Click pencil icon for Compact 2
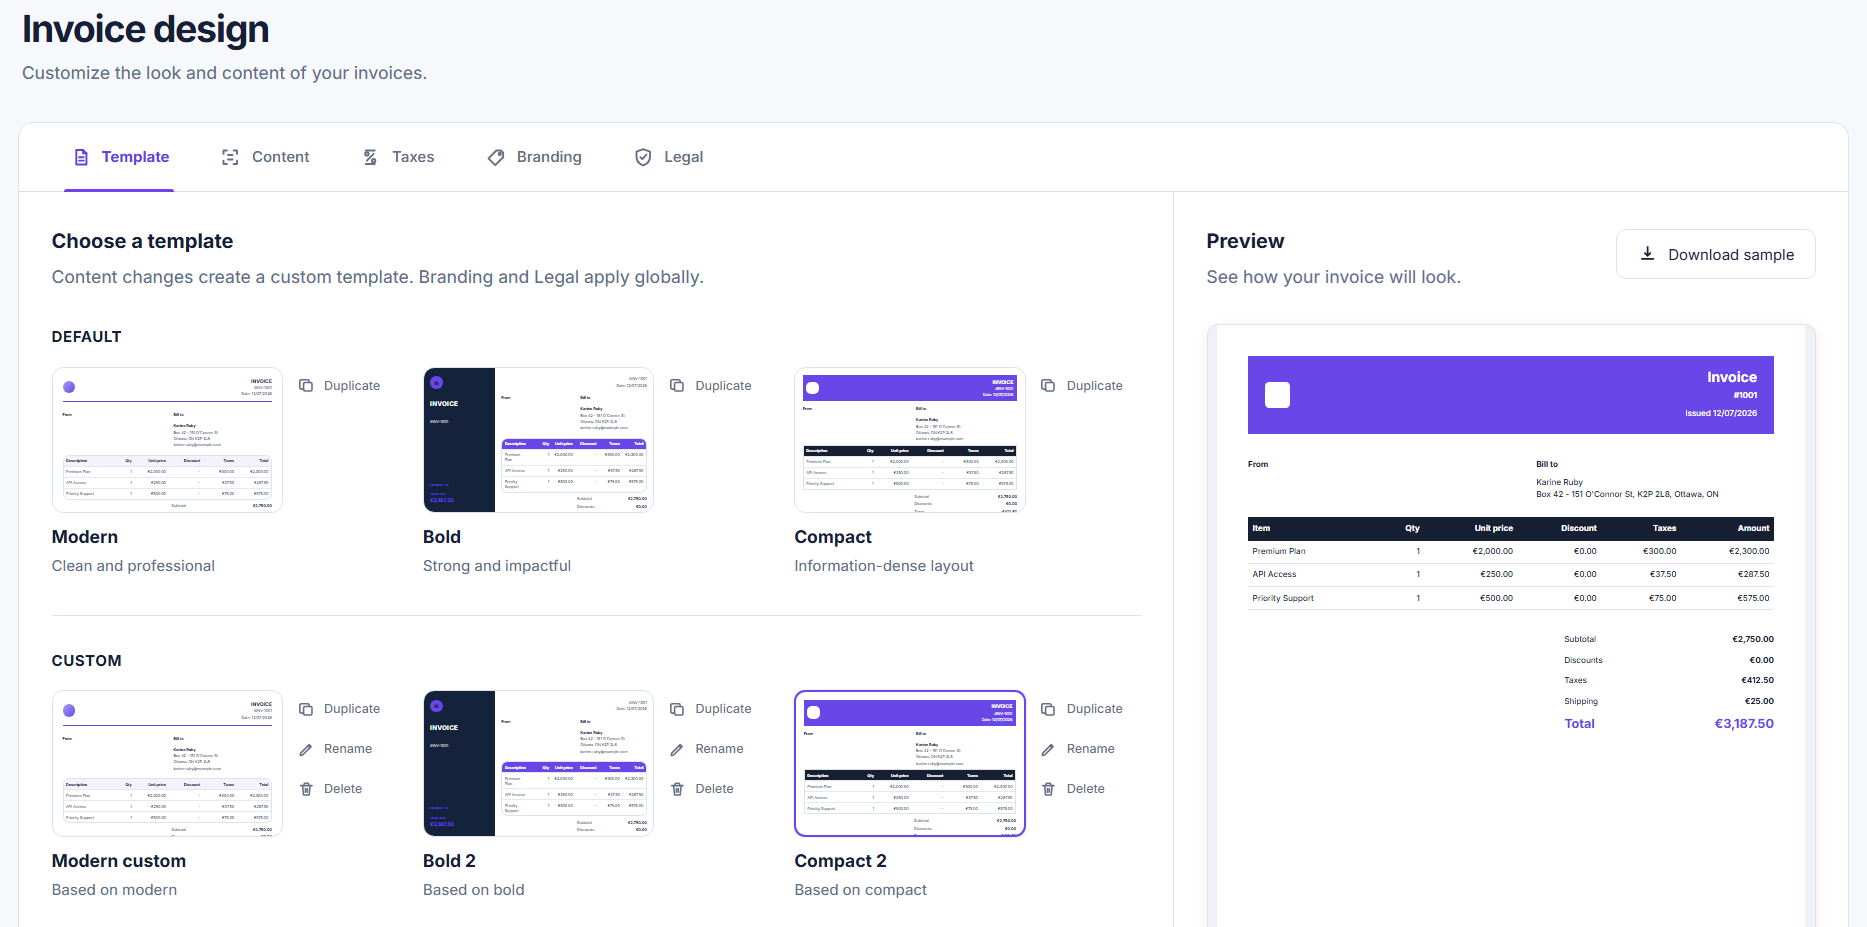Viewport: 1867px width, 927px height. coord(1048,749)
